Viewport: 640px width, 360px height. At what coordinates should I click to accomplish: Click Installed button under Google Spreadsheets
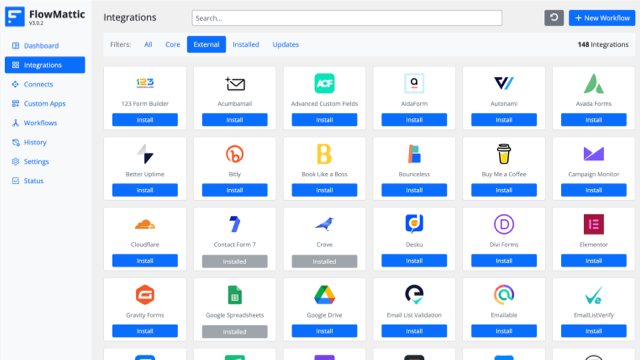pyautogui.click(x=235, y=331)
